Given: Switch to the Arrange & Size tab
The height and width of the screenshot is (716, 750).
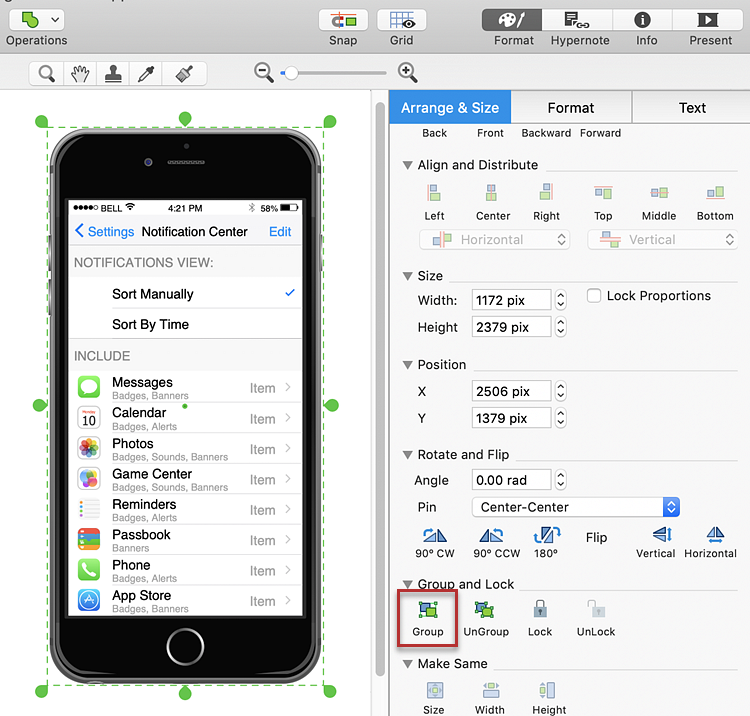Looking at the screenshot, I should (450, 108).
